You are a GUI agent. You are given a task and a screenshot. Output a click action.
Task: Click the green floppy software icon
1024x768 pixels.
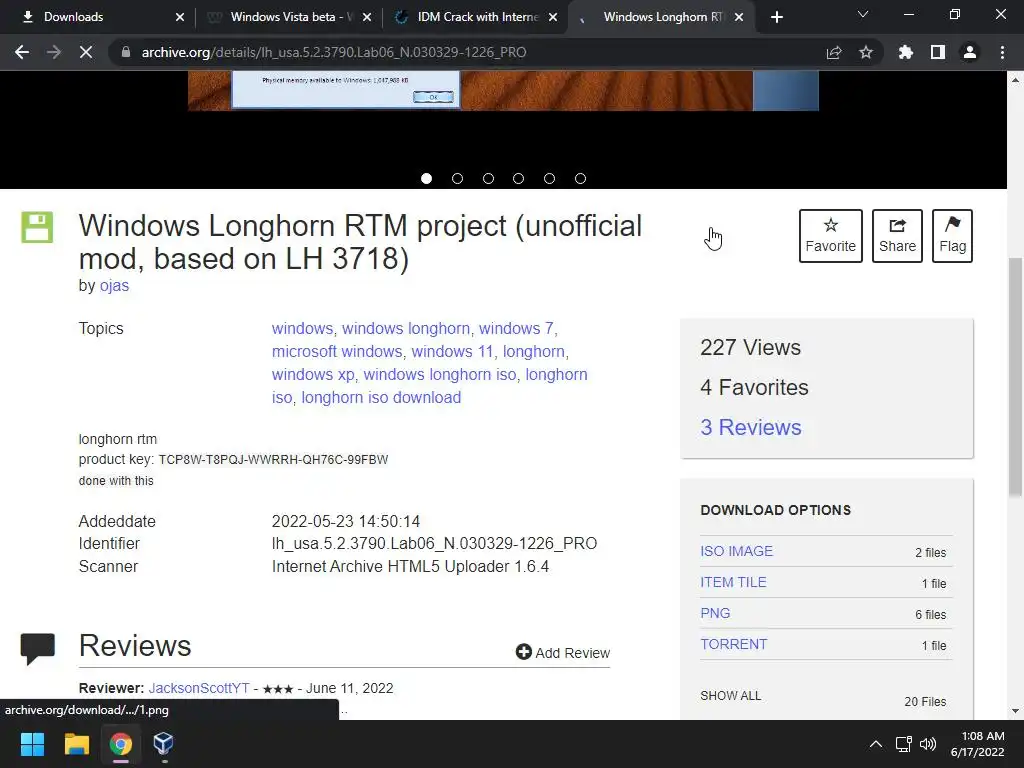[x=37, y=227]
